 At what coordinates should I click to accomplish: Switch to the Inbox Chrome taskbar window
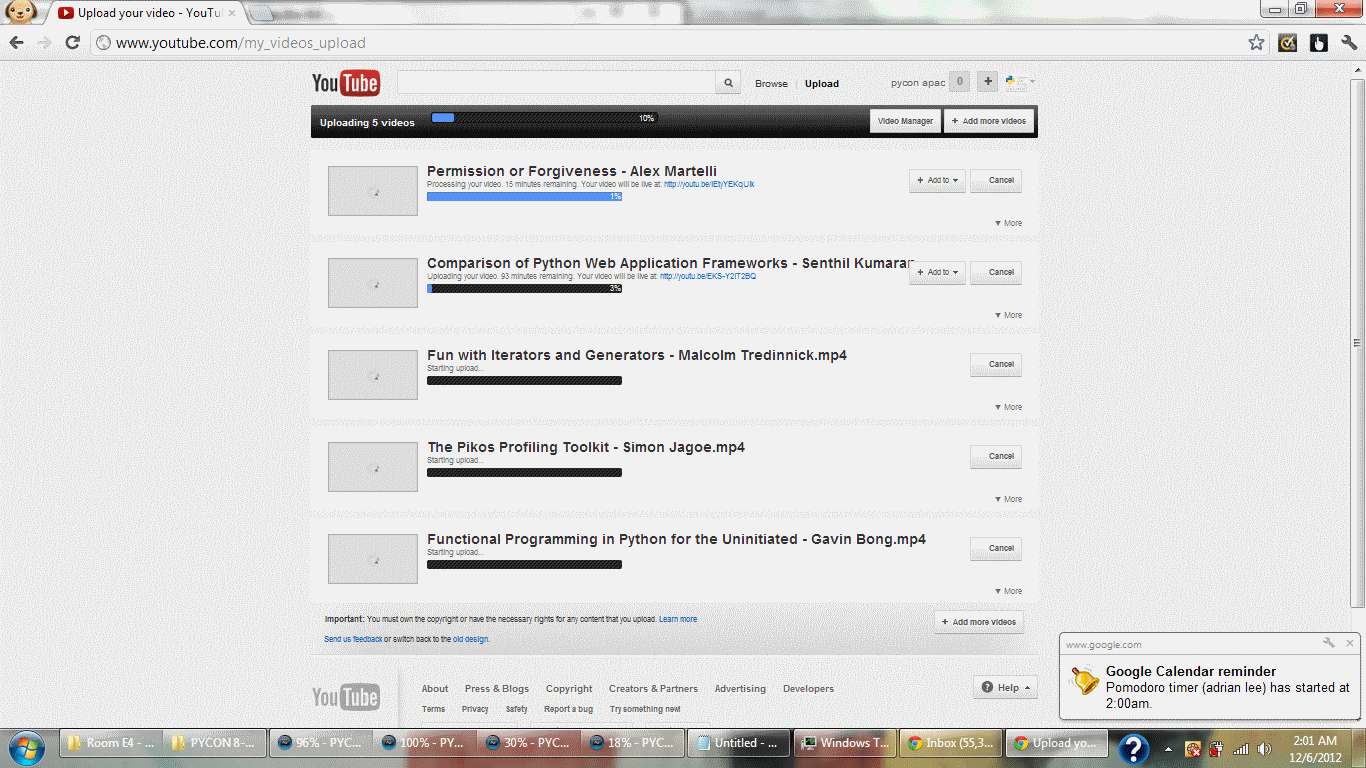pyautogui.click(x=949, y=744)
